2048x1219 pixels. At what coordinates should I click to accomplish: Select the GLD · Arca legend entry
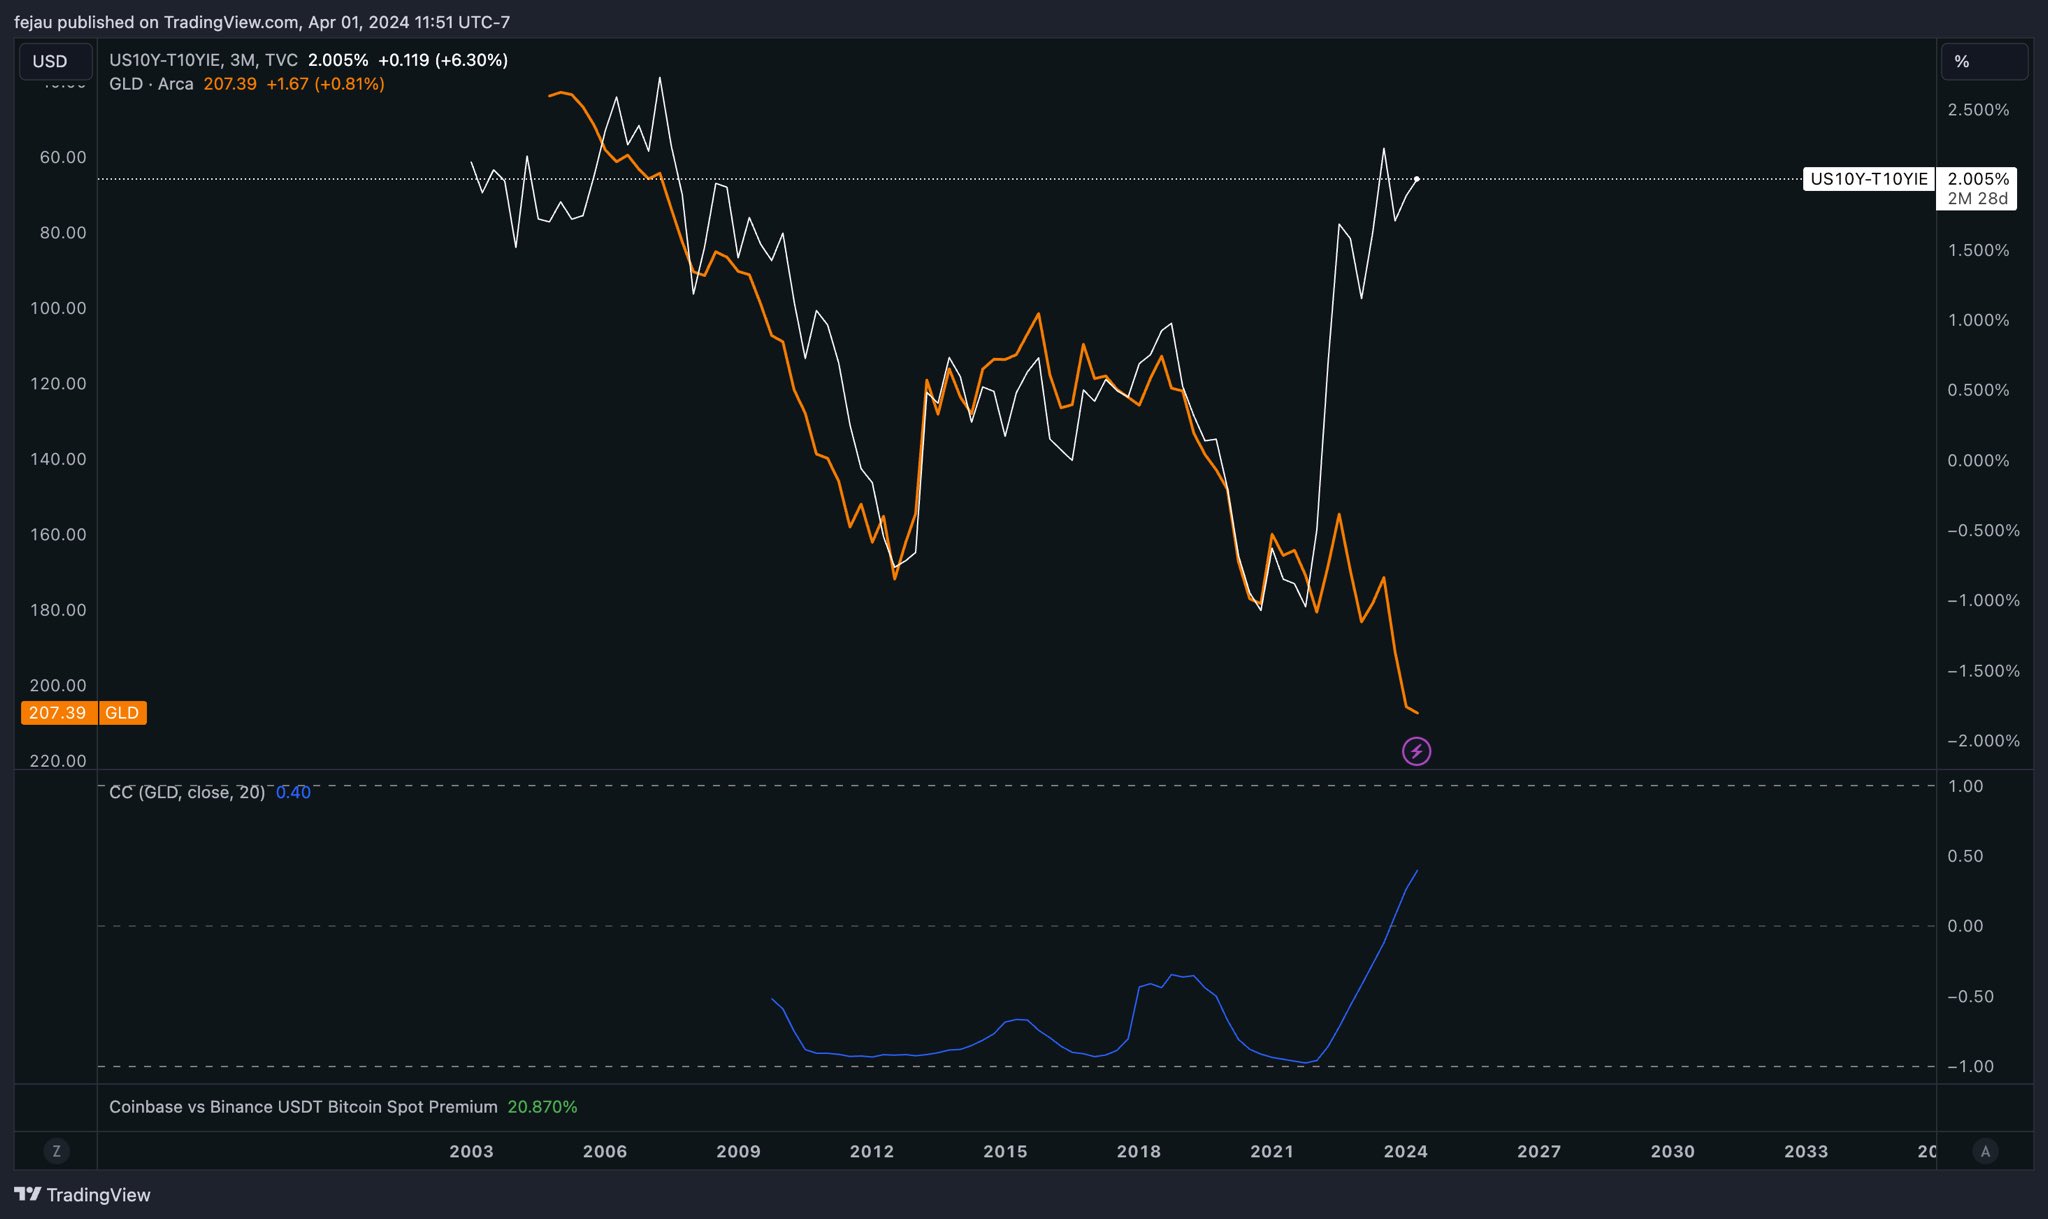(151, 84)
